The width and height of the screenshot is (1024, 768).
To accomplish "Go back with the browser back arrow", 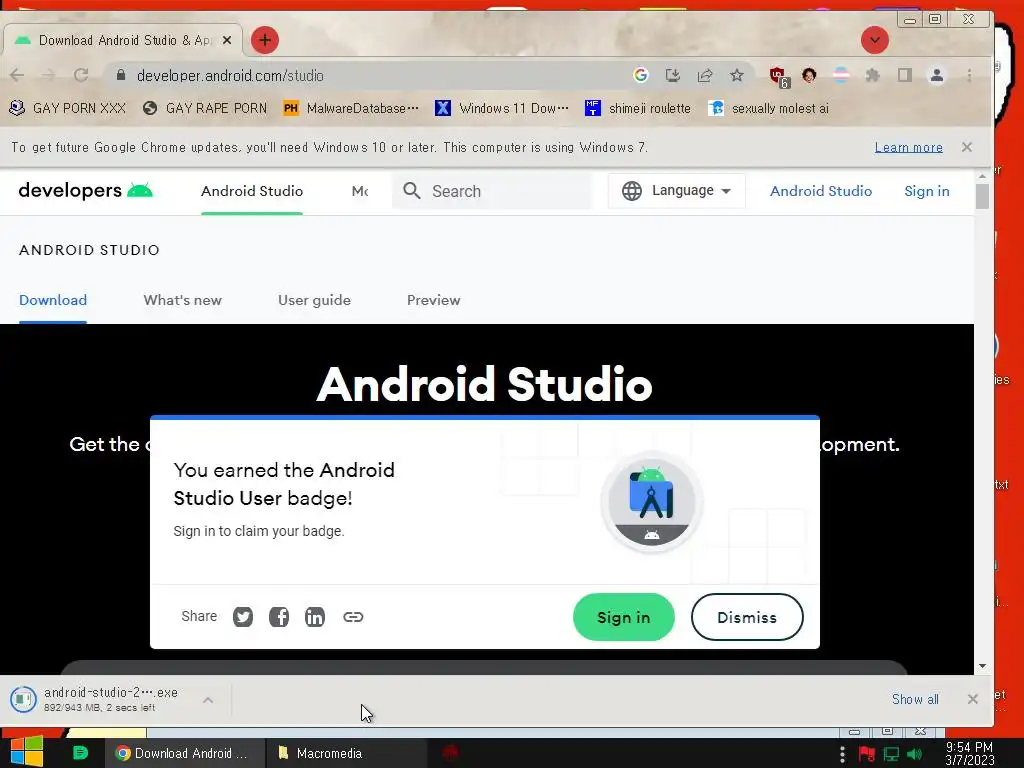I will pyautogui.click(x=18, y=75).
